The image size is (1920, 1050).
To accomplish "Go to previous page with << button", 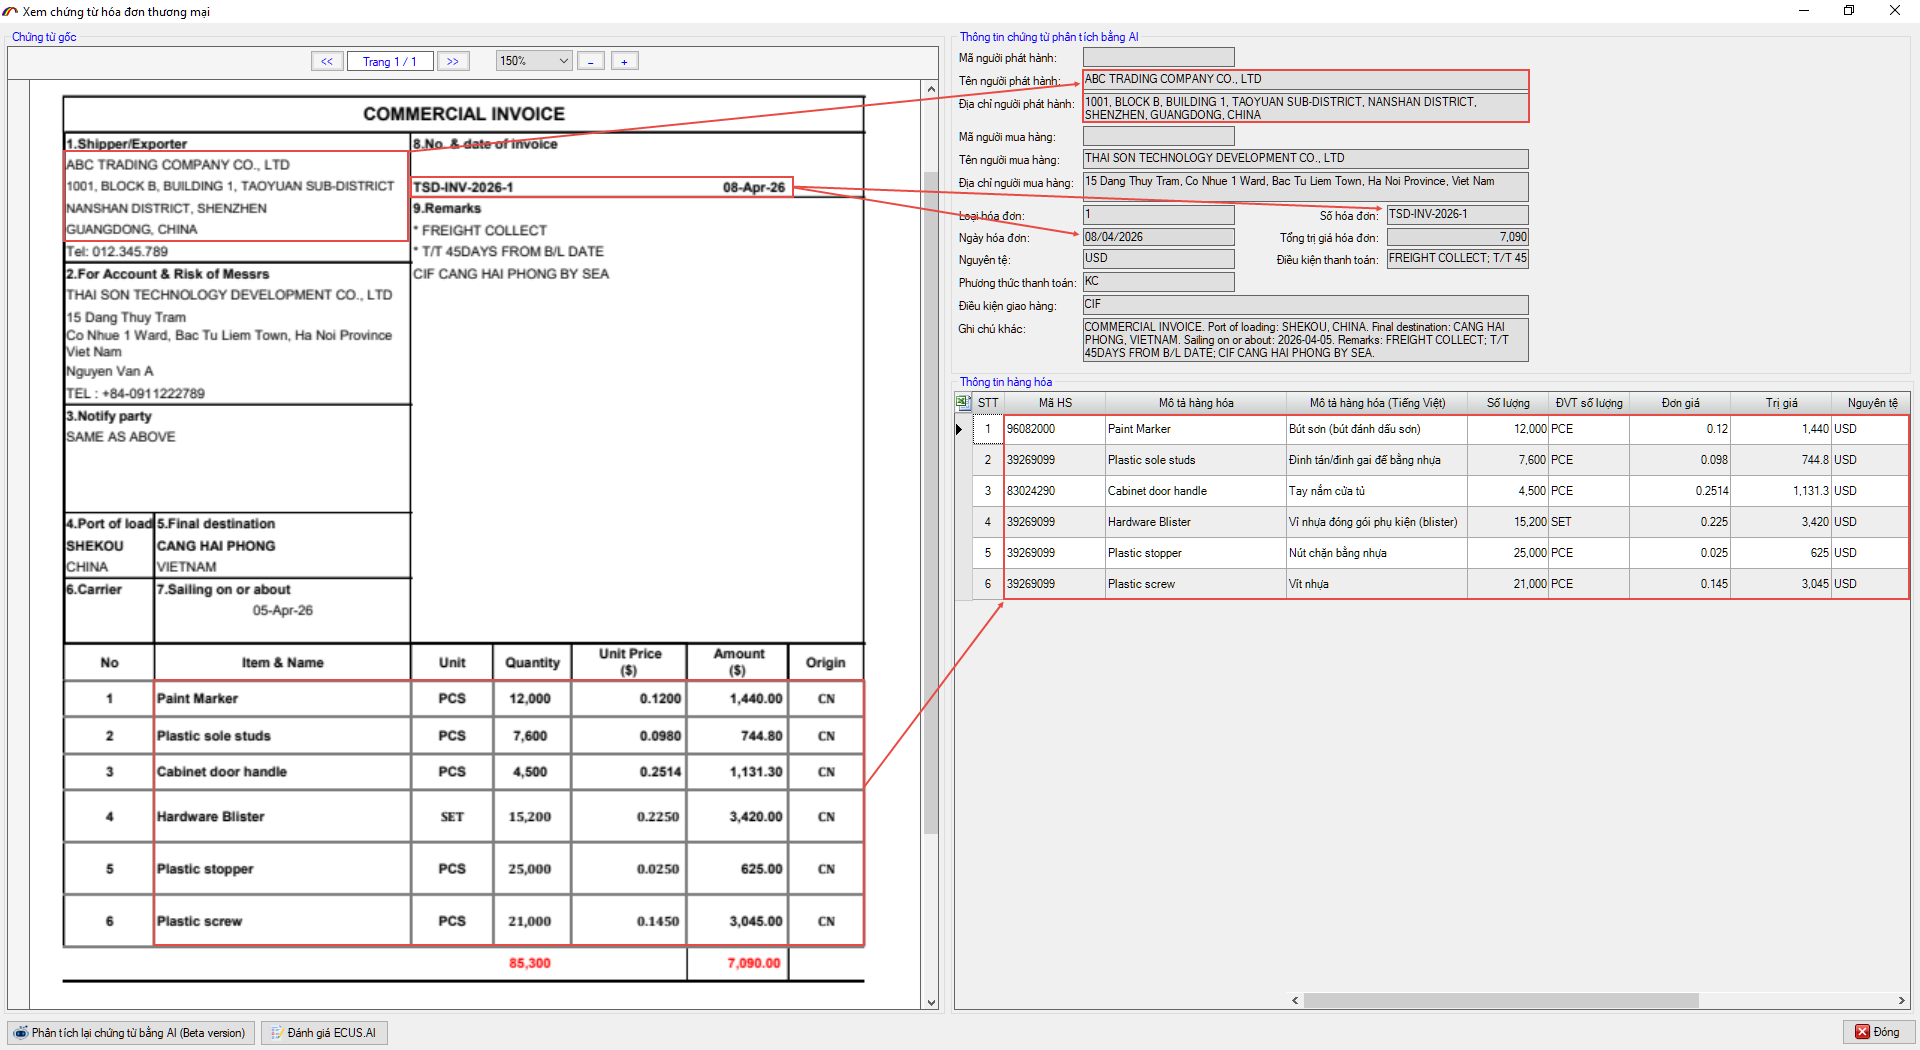I will point(327,61).
